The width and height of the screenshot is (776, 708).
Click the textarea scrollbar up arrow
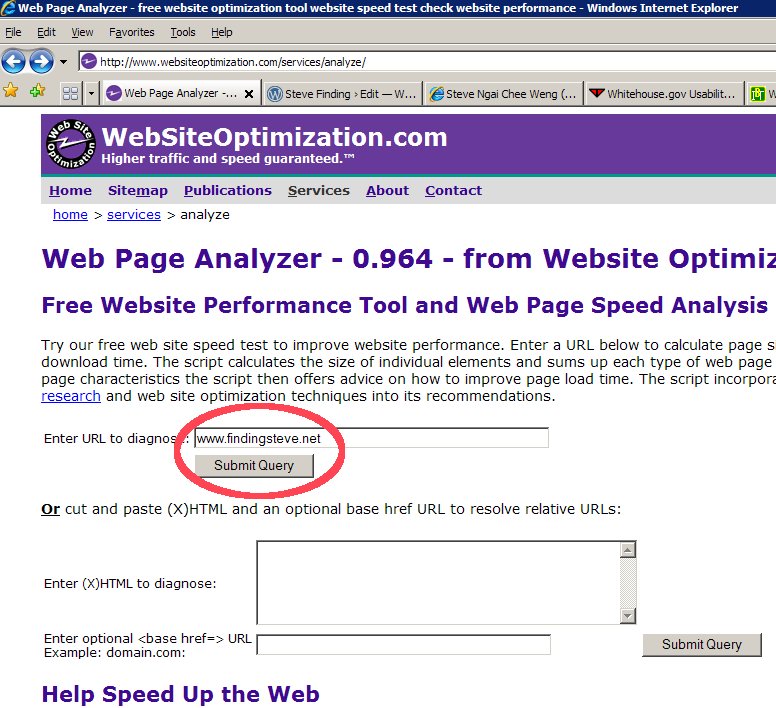pos(628,550)
